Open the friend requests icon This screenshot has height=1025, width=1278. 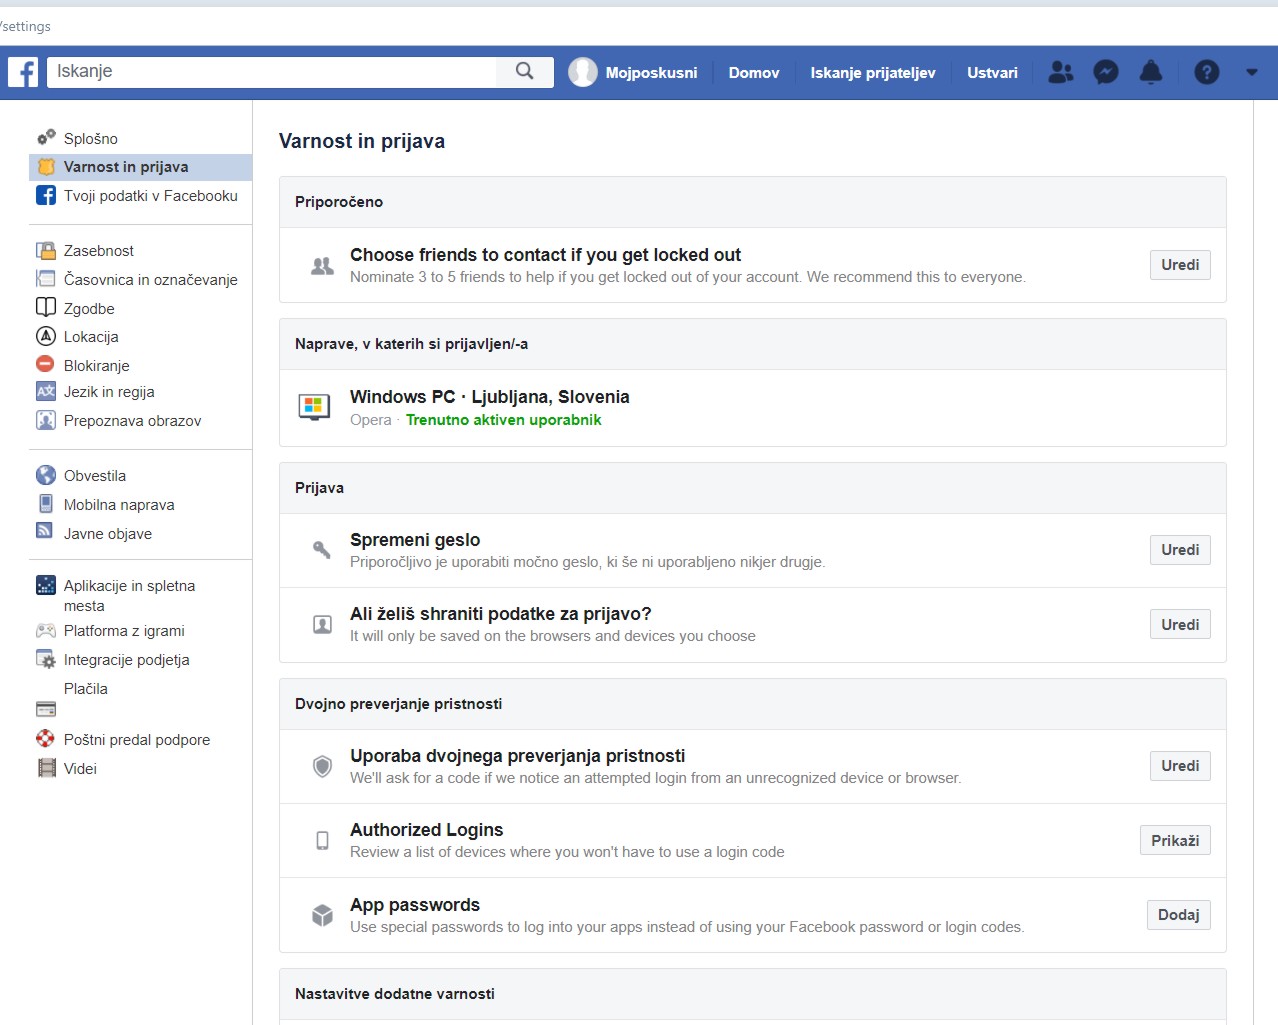pyautogui.click(x=1060, y=72)
